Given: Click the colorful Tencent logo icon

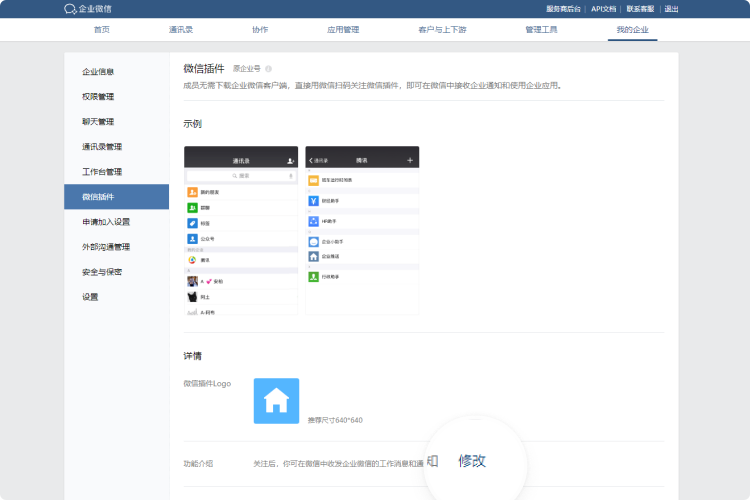Looking at the screenshot, I should click(x=192, y=260).
